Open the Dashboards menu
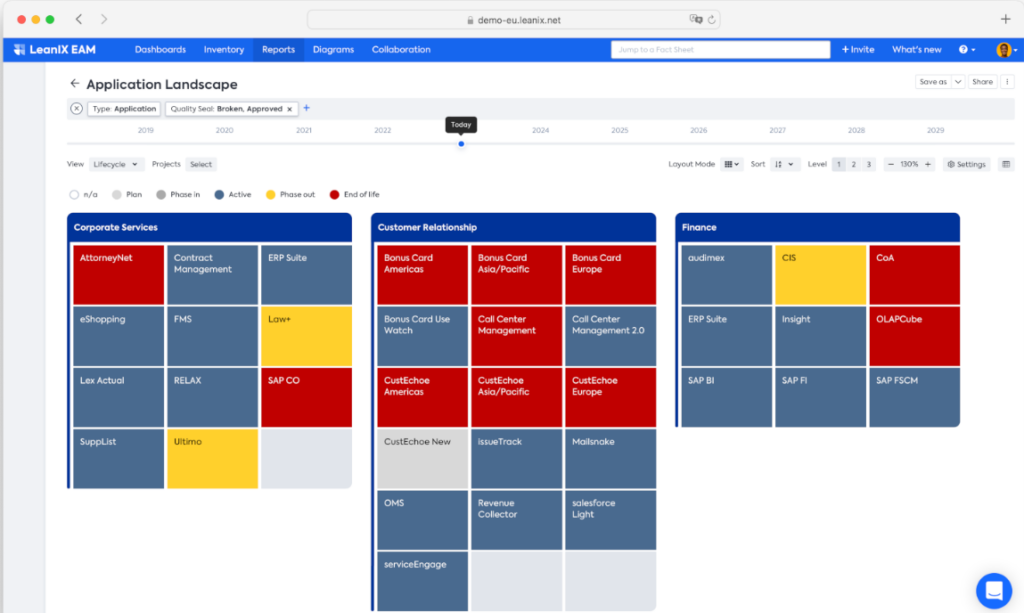The image size is (1024, 613). point(160,50)
